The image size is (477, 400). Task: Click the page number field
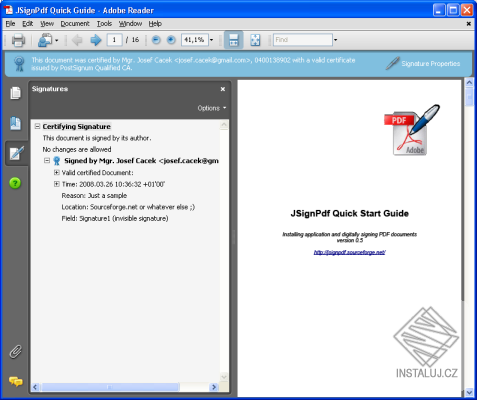tap(114, 40)
